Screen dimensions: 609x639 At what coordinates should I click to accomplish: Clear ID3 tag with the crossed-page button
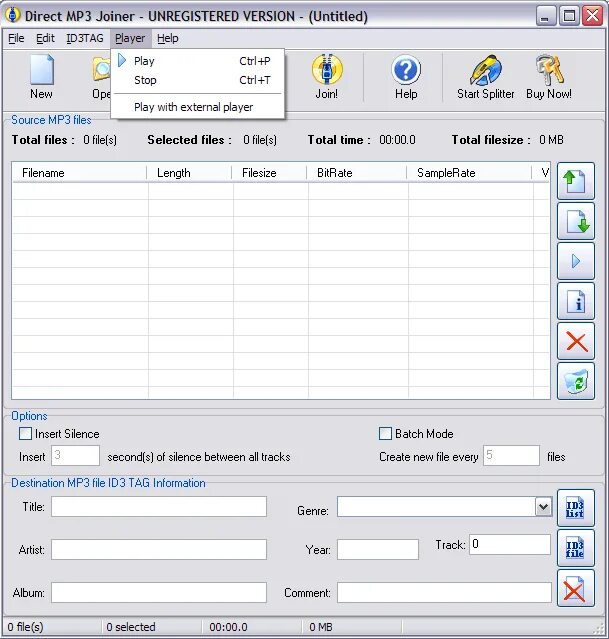(576, 588)
